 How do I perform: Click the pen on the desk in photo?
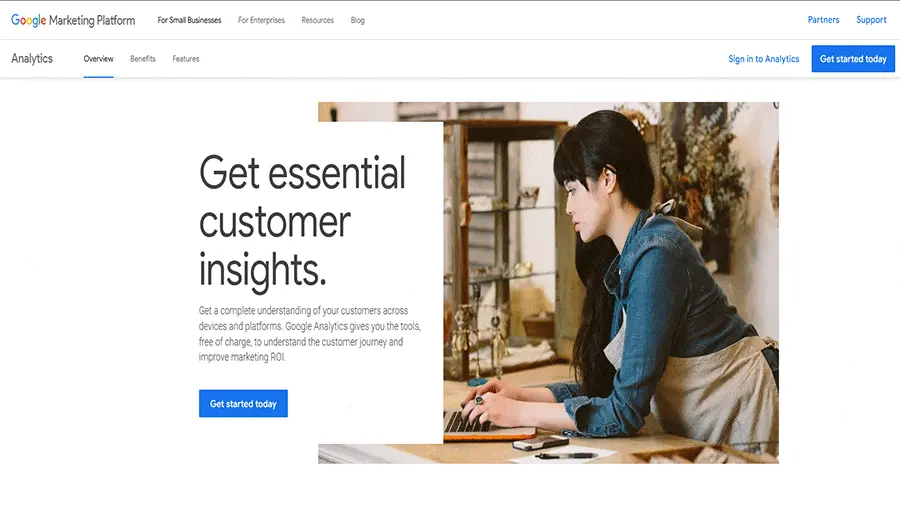pyautogui.click(x=565, y=456)
